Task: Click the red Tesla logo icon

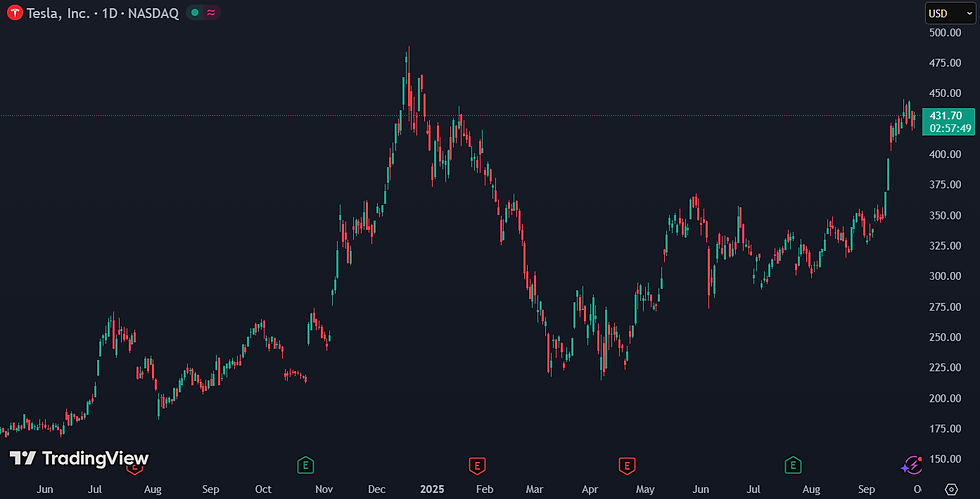Action: 15,13
